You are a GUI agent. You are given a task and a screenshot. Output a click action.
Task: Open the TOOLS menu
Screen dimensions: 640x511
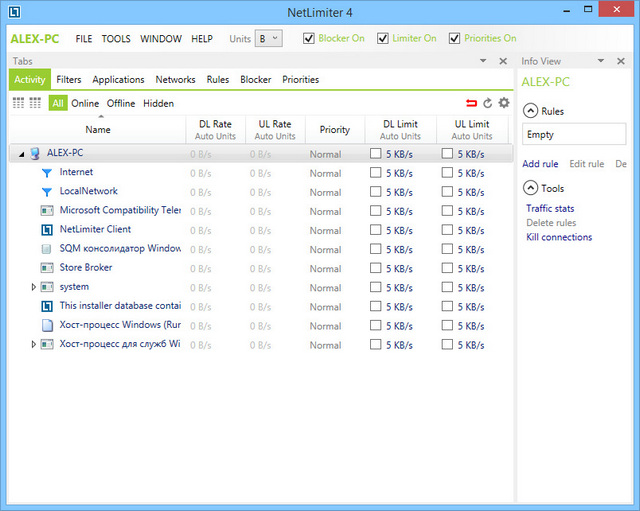116,39
